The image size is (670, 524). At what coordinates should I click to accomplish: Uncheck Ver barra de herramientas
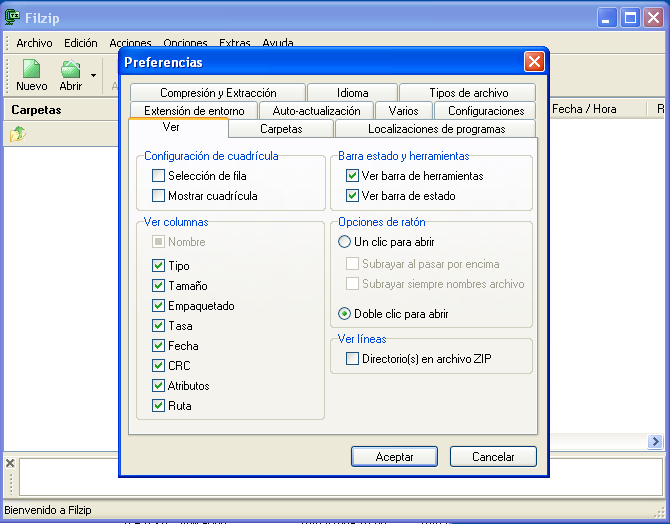(x=353, y=176)
